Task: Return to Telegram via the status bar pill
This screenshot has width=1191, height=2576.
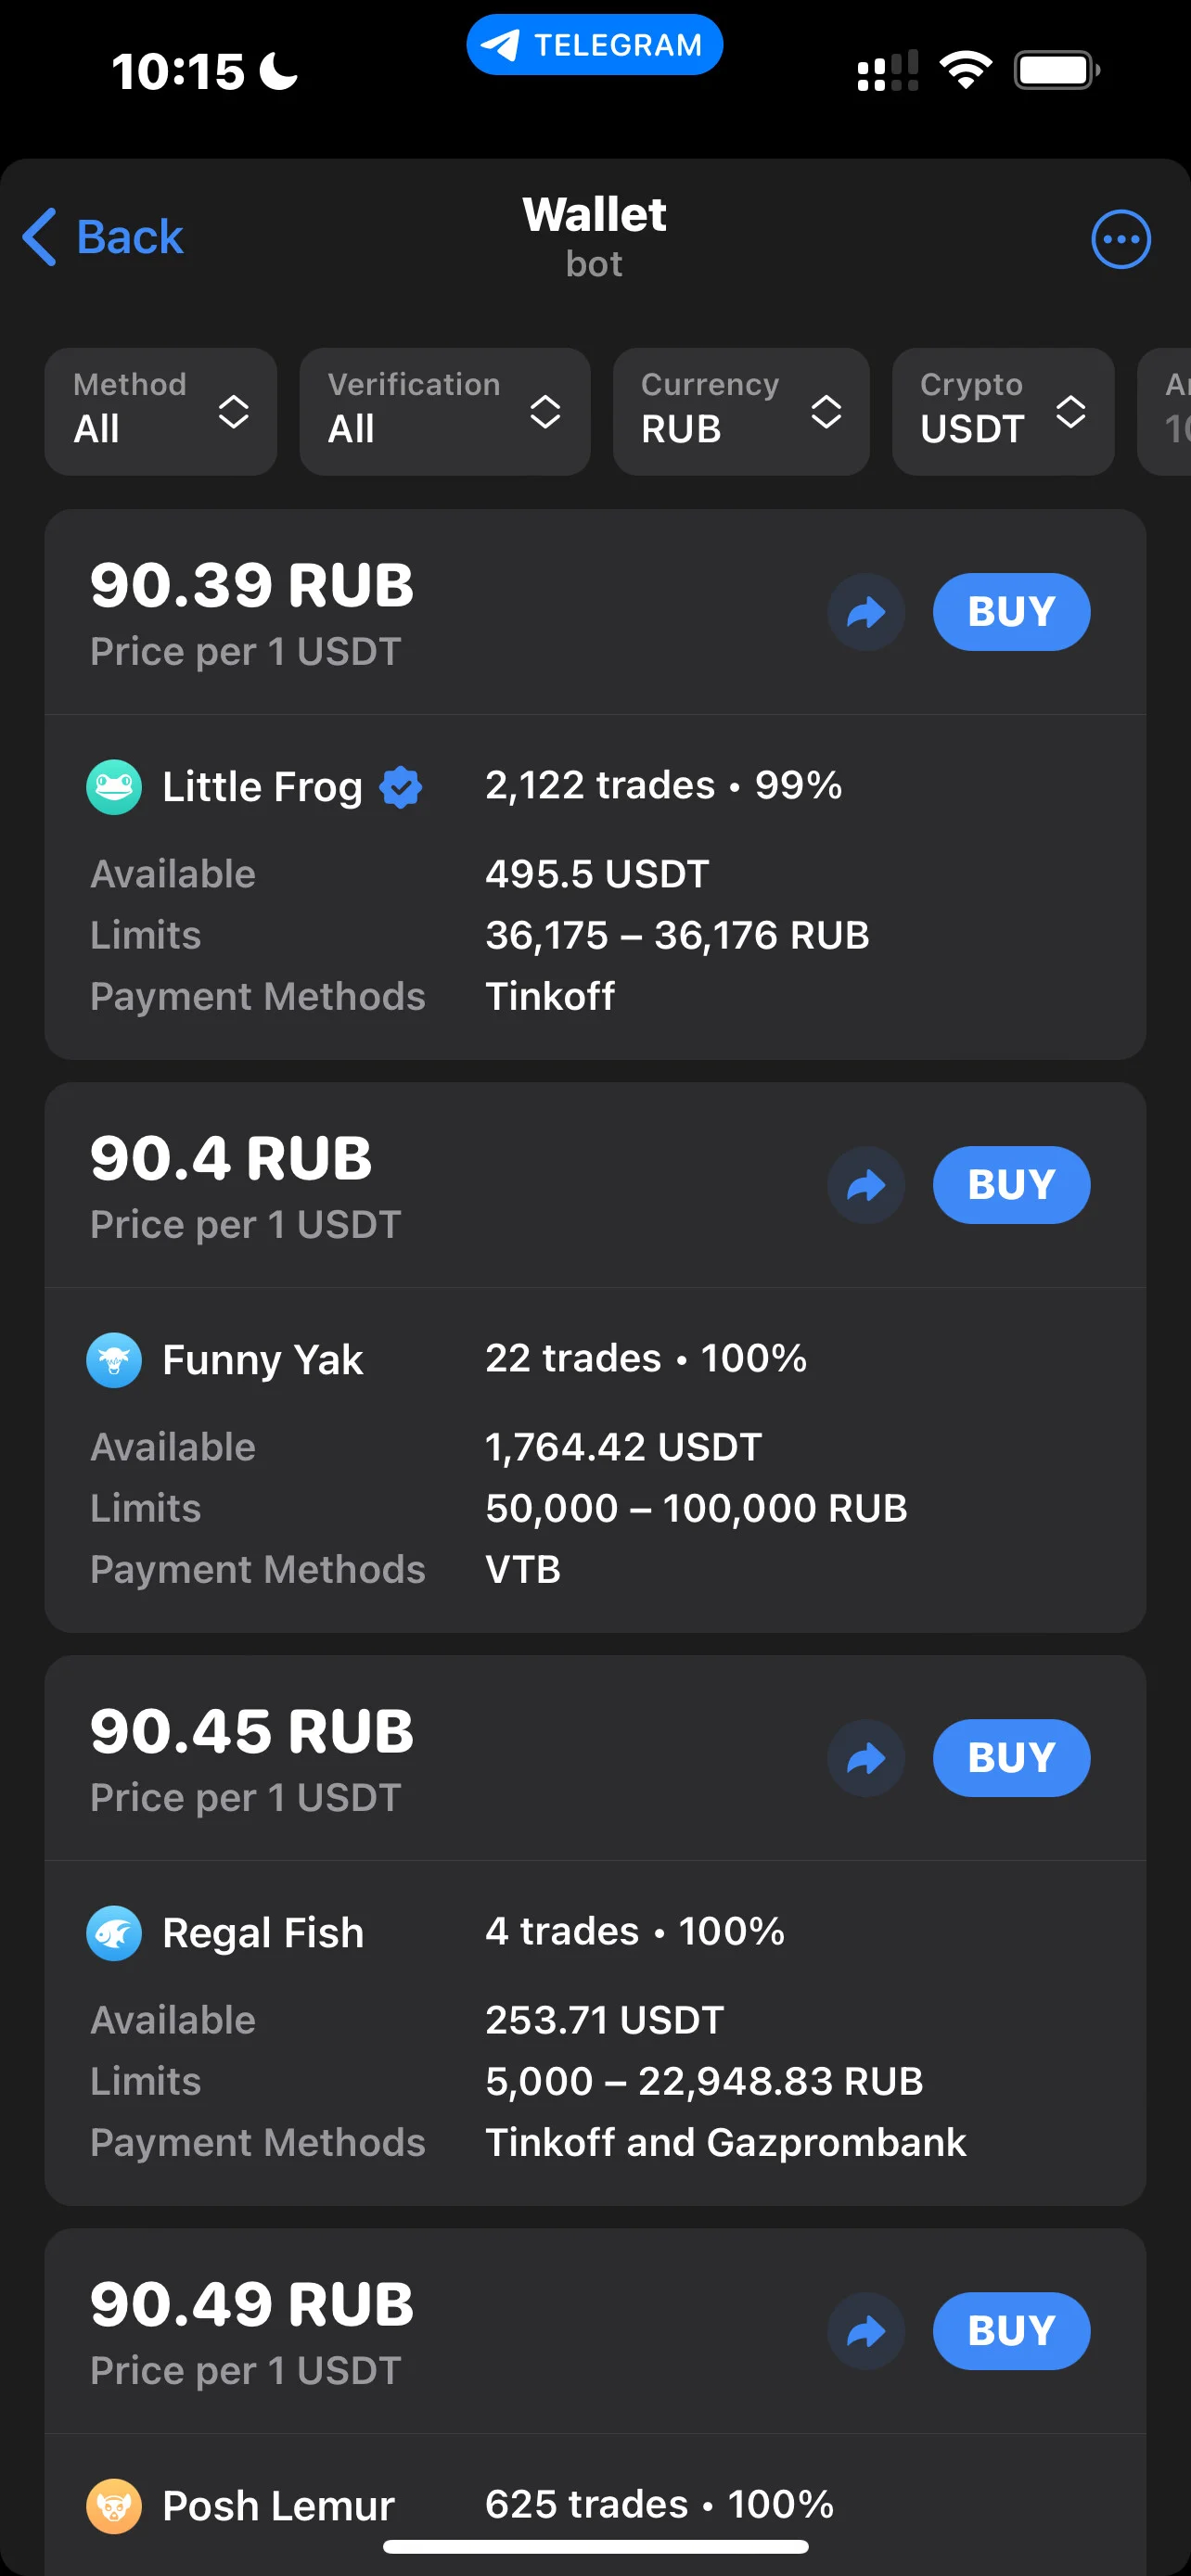Action: click(594, 45)
